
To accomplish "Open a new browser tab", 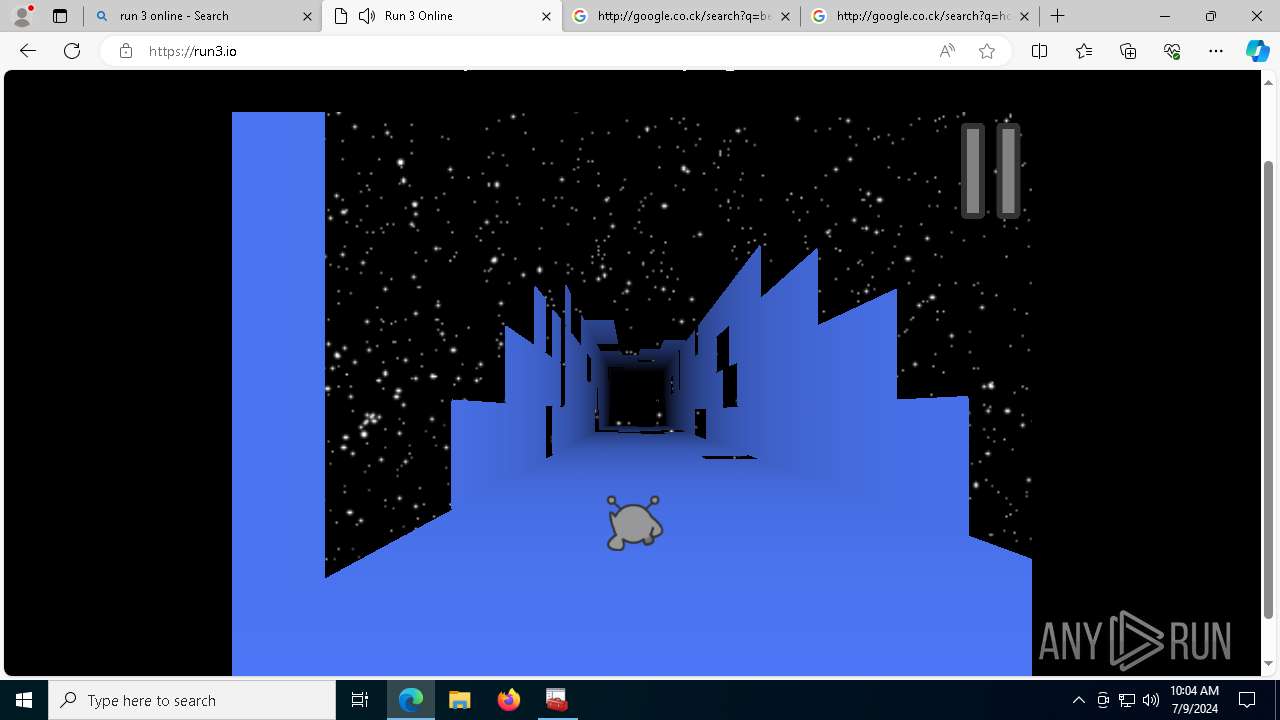I will click(x=1058, y=16).
